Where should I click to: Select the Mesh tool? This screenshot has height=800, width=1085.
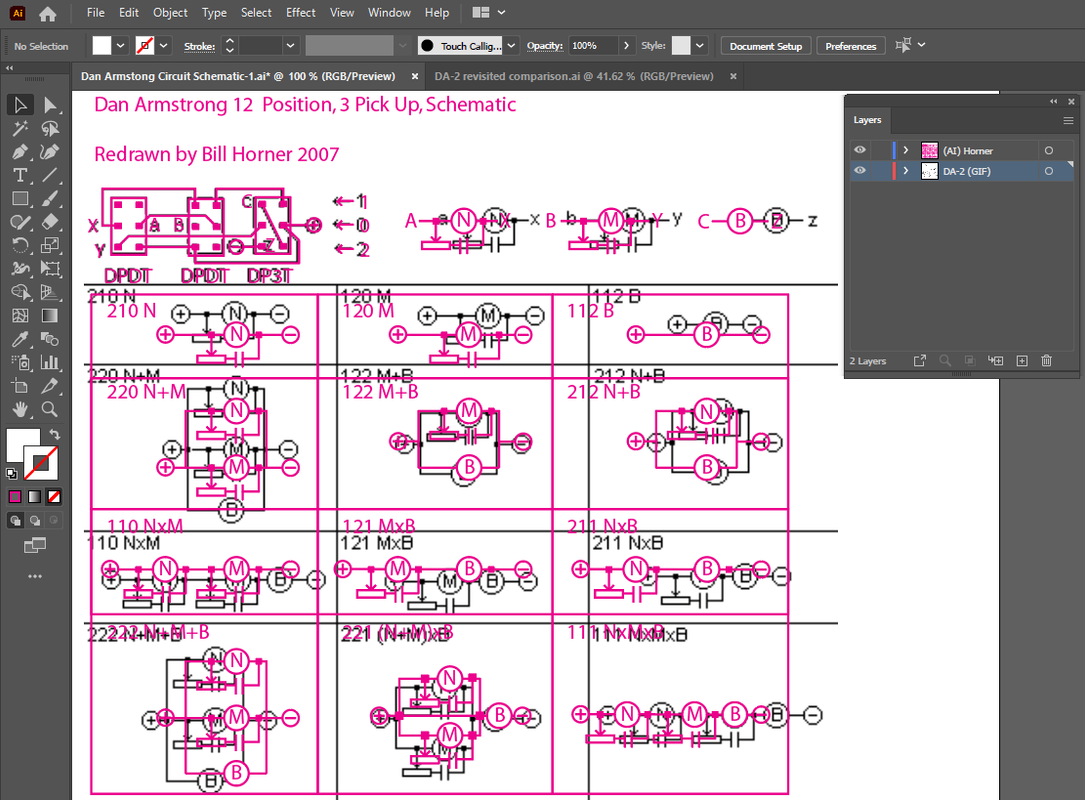20,316
